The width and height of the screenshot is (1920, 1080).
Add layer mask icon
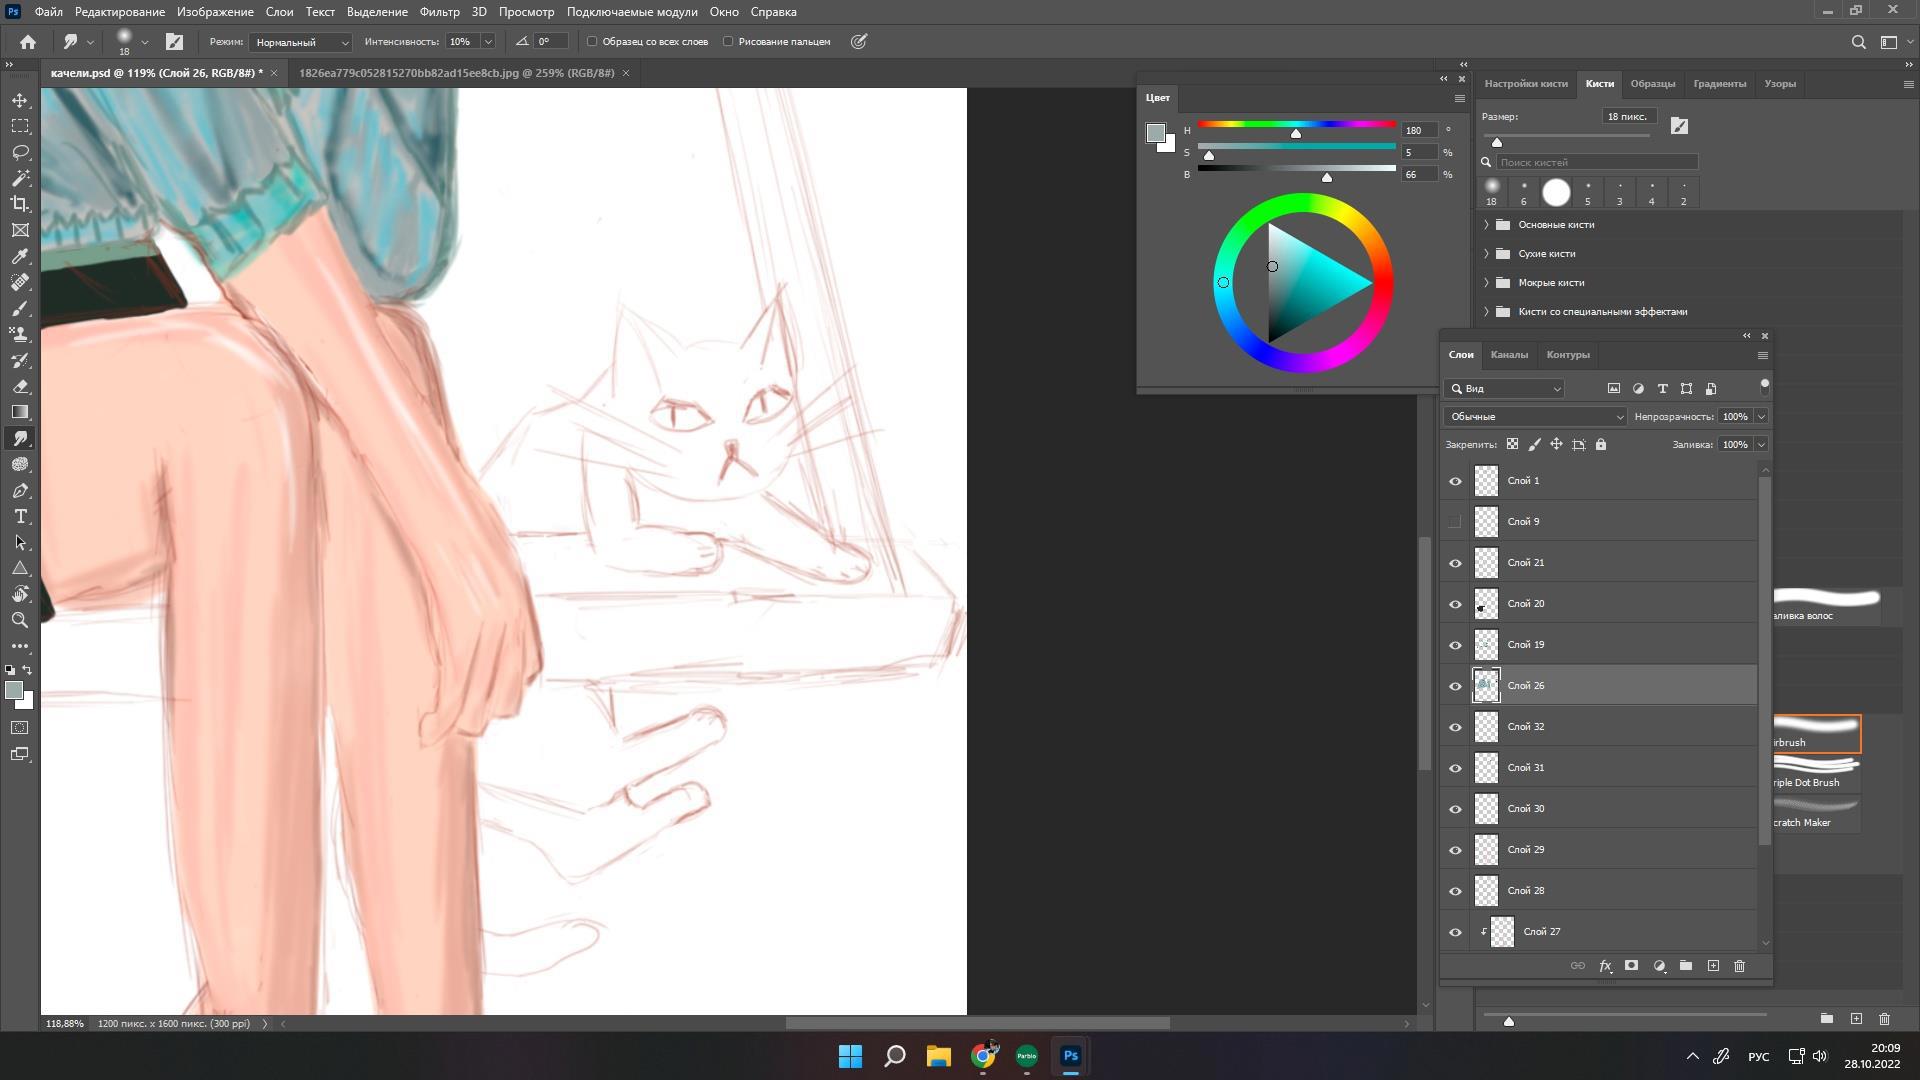click(1631, 966)
